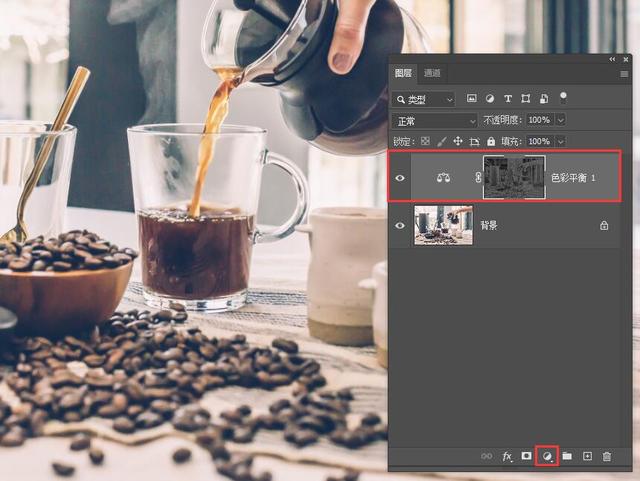Select the 背景 layer name

[x=489, y=225]
